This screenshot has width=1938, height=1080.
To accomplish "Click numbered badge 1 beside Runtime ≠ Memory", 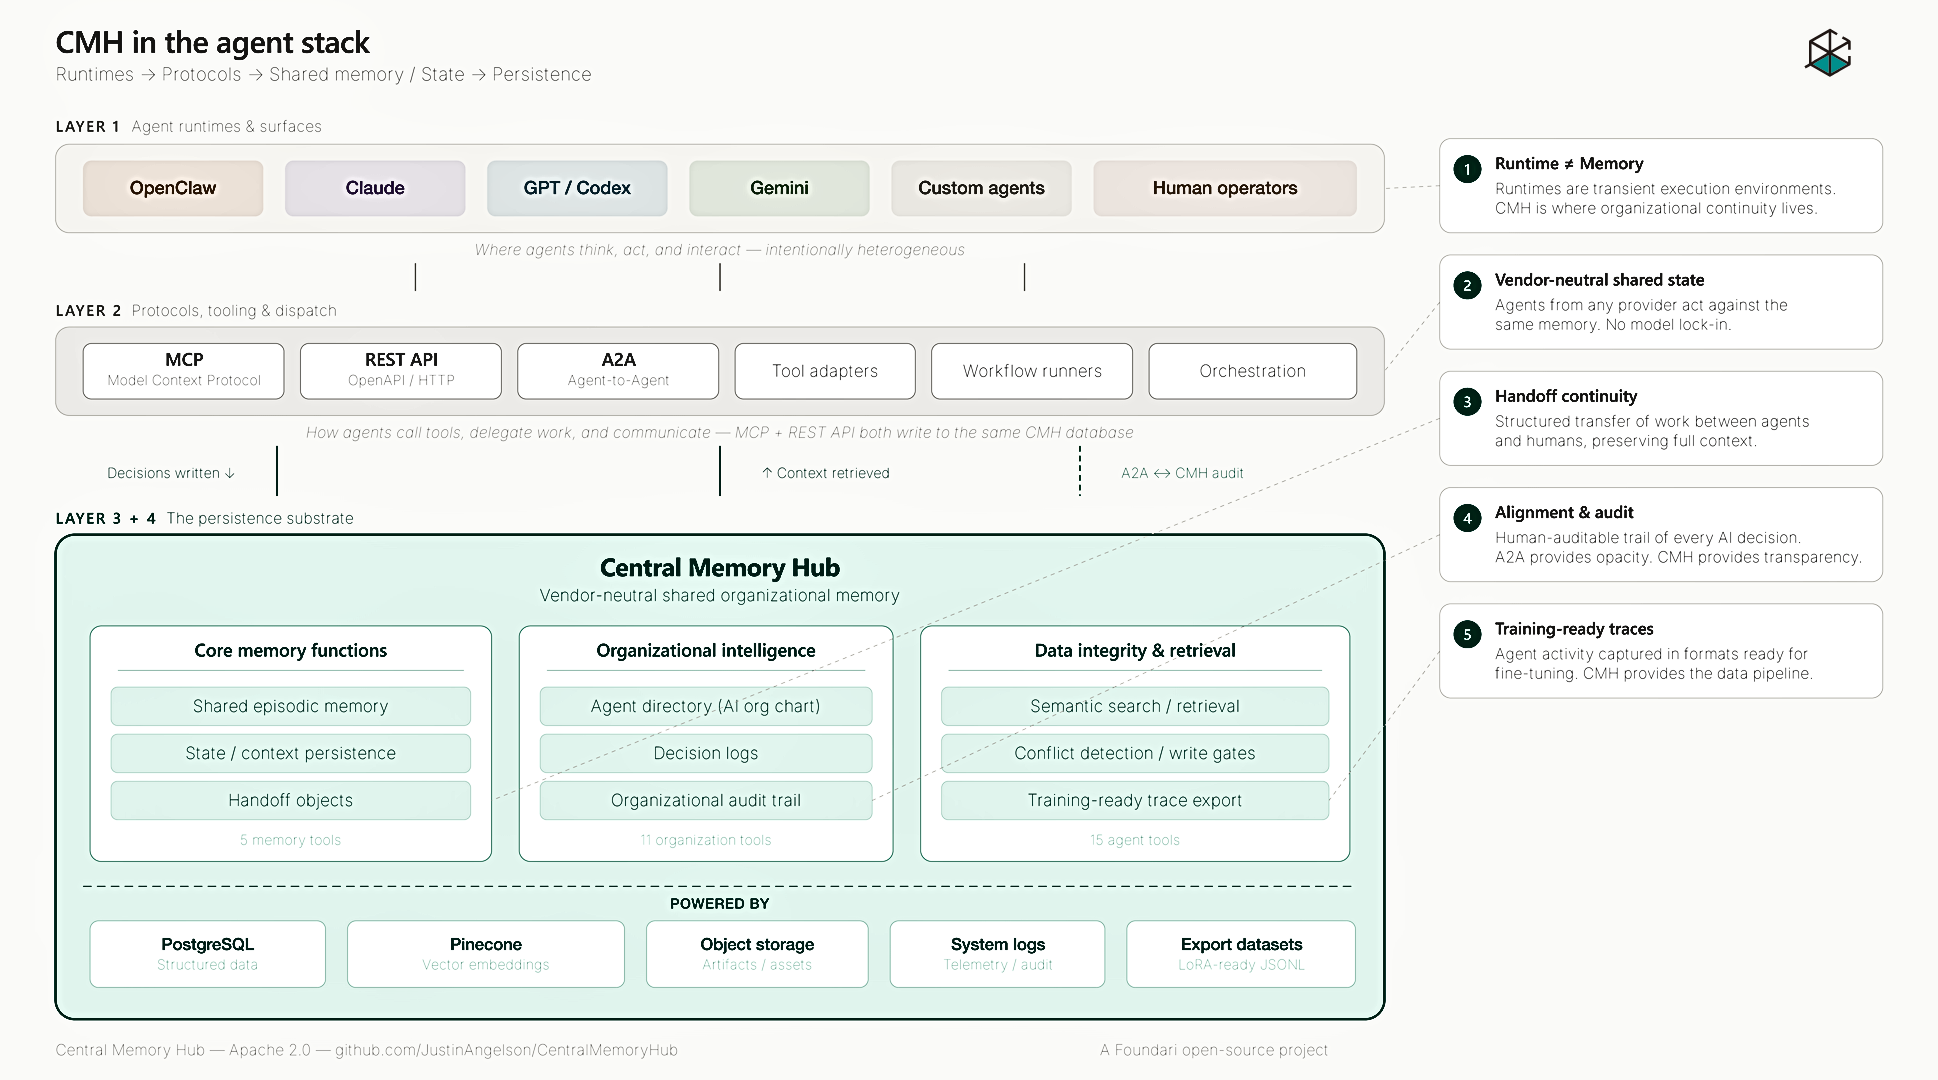I will tap(1467, 169).
